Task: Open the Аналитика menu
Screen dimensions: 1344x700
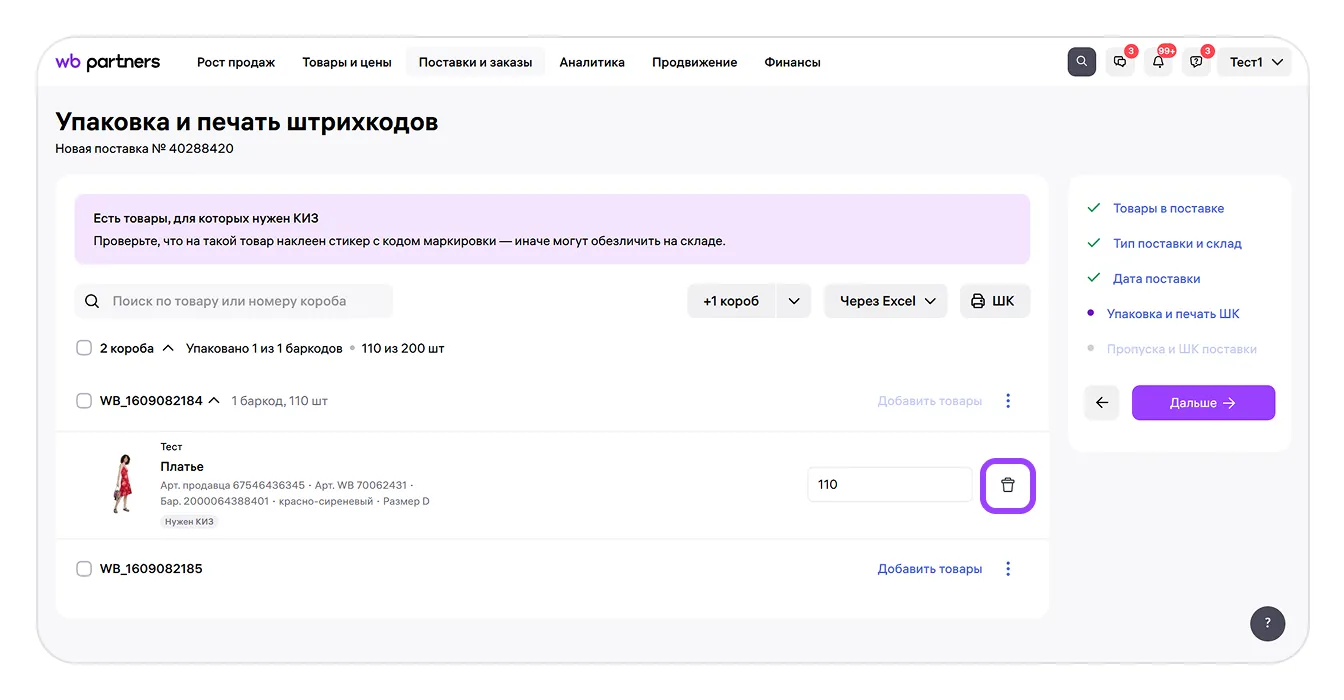Action: (592, 62)
